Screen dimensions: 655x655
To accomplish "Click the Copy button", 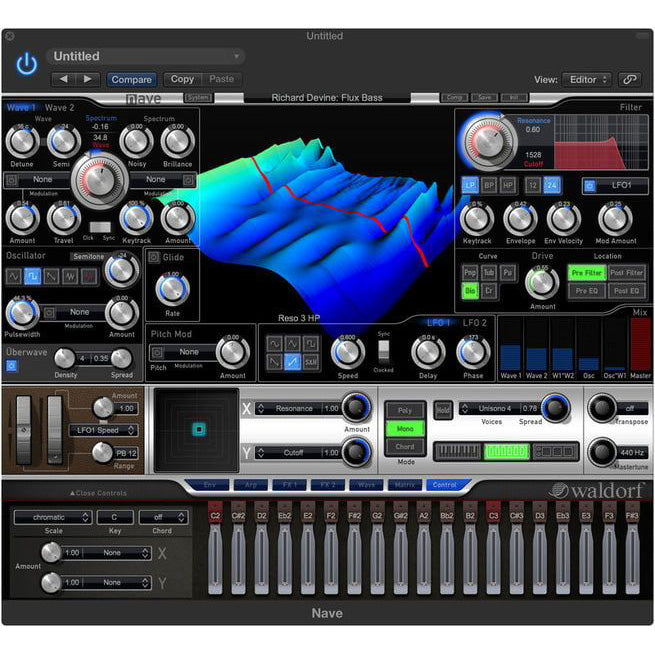I will point(182,79).
